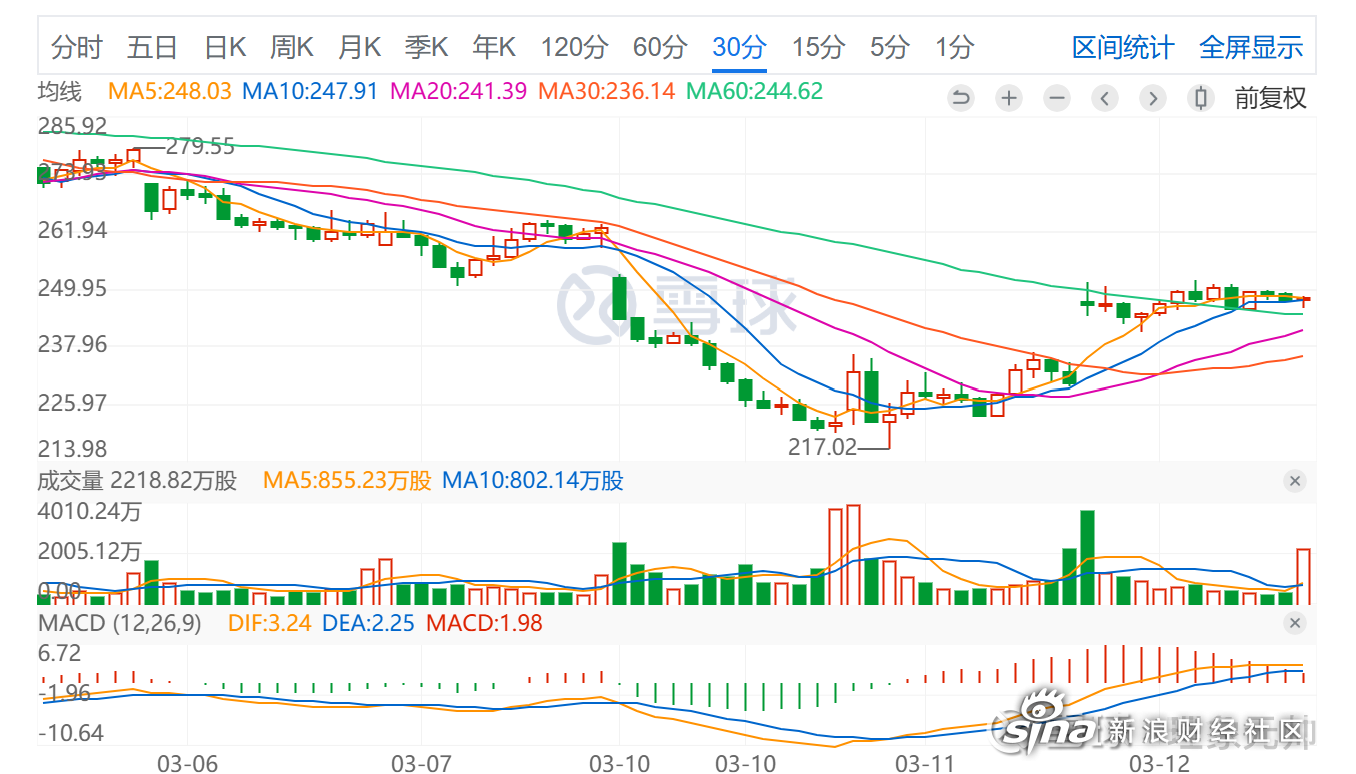Click the 213.98 price axis label
The width and height of the screenshot is (1356, 774).
(x=72, y=449)
